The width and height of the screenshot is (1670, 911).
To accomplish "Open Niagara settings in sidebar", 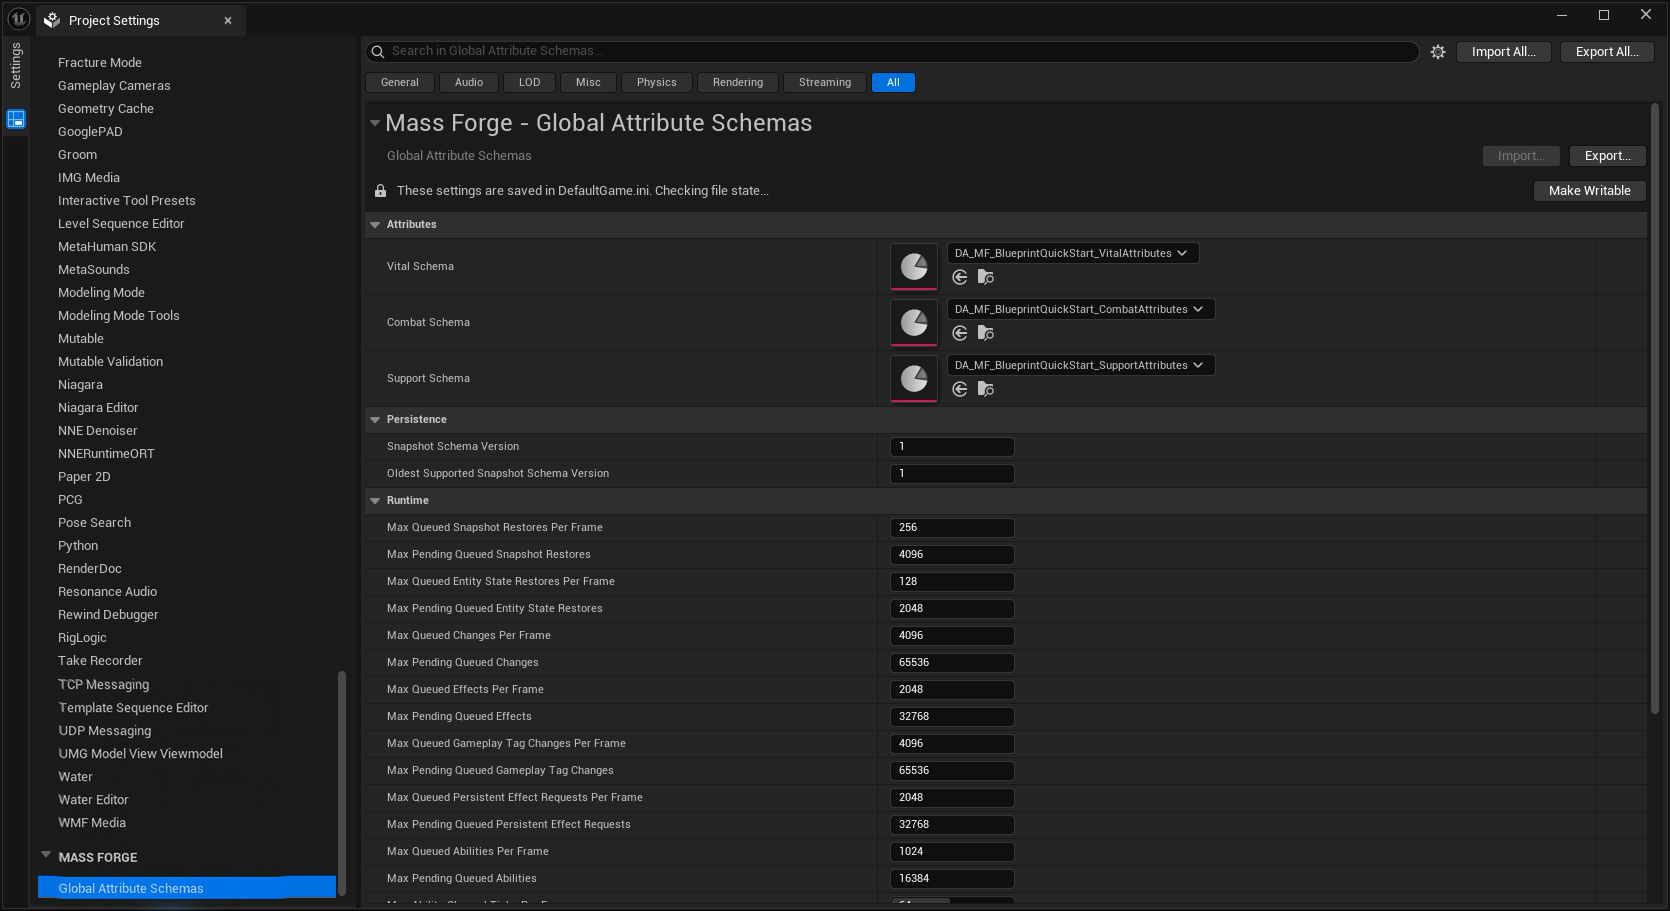I will 80,385.
